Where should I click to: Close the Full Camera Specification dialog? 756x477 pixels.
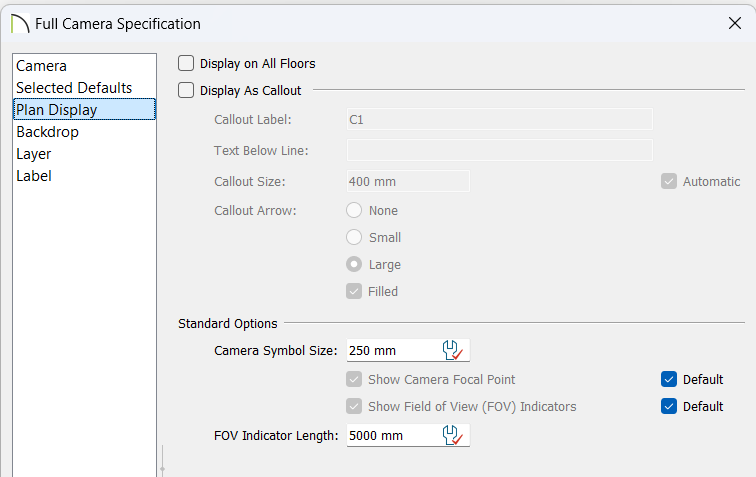[x=735, y=23]
